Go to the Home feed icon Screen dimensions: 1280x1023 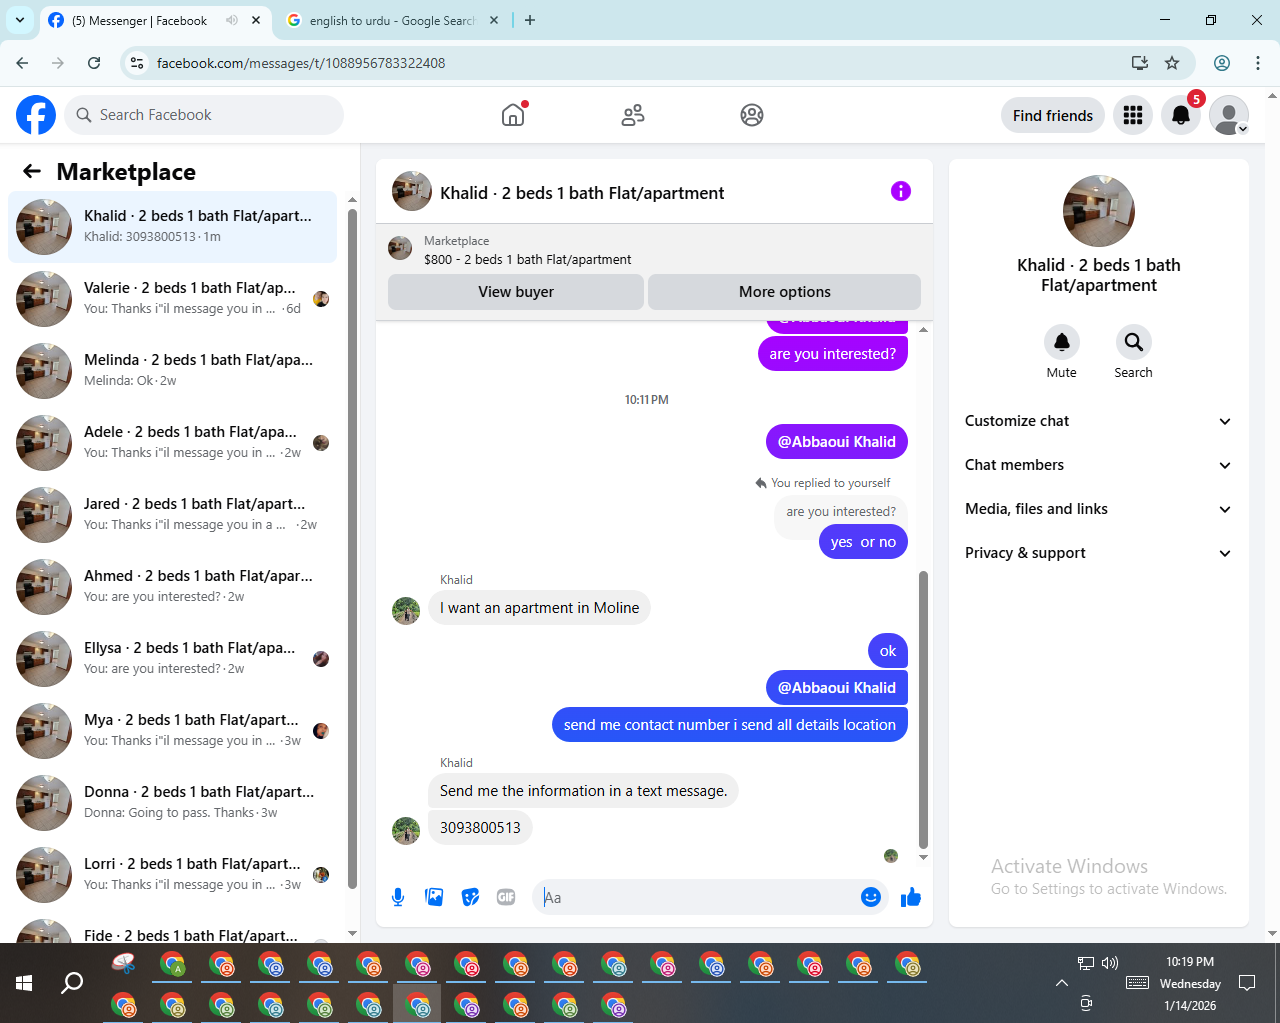click(x=513, y=115)
